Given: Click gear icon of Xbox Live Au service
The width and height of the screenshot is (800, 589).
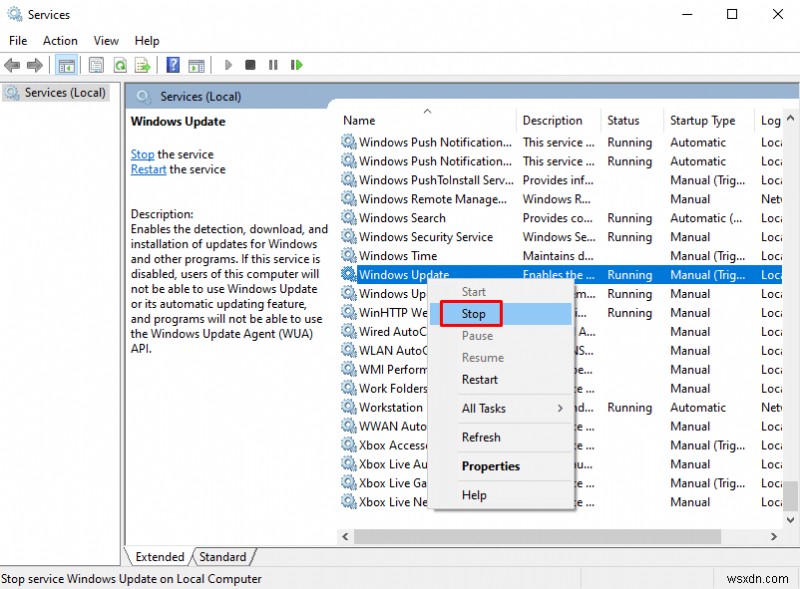Looking at the screenshot, I should pyautogui.click(x=348, y=464).
